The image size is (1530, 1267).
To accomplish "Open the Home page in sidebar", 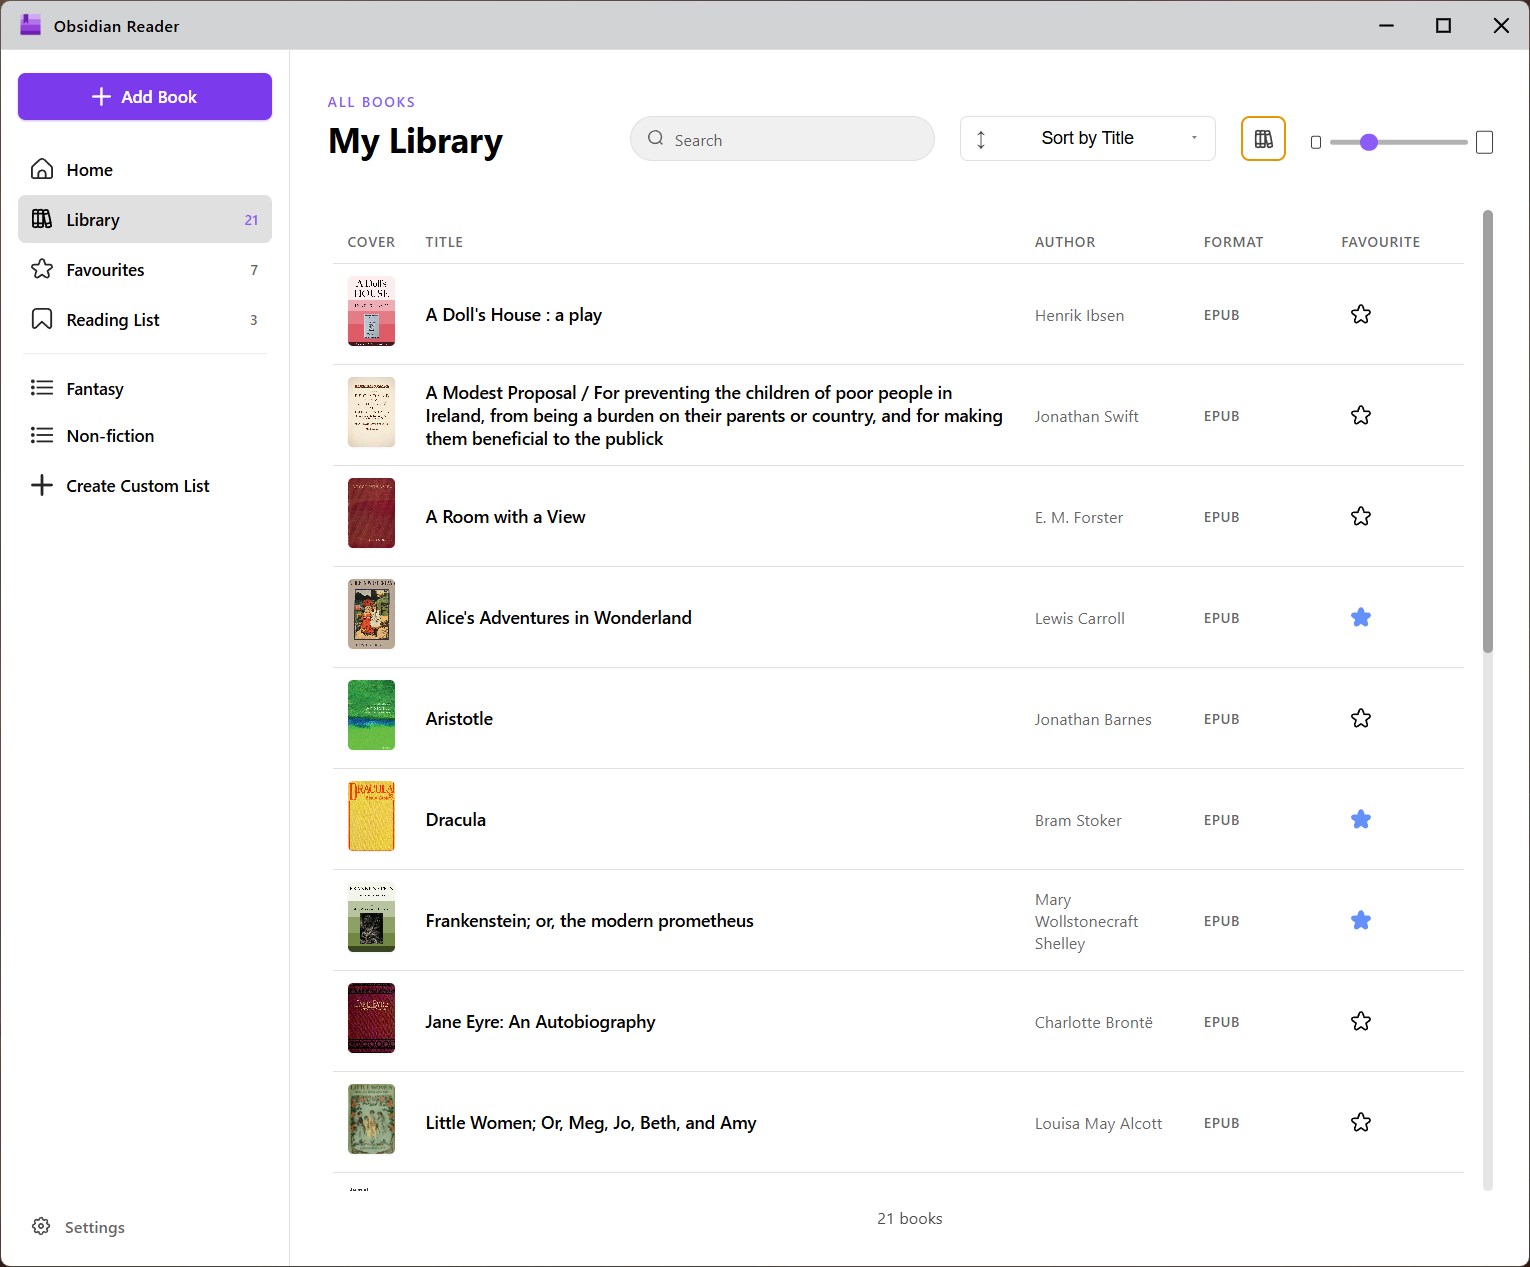I will pyautogui.click(x=145, y=170).
